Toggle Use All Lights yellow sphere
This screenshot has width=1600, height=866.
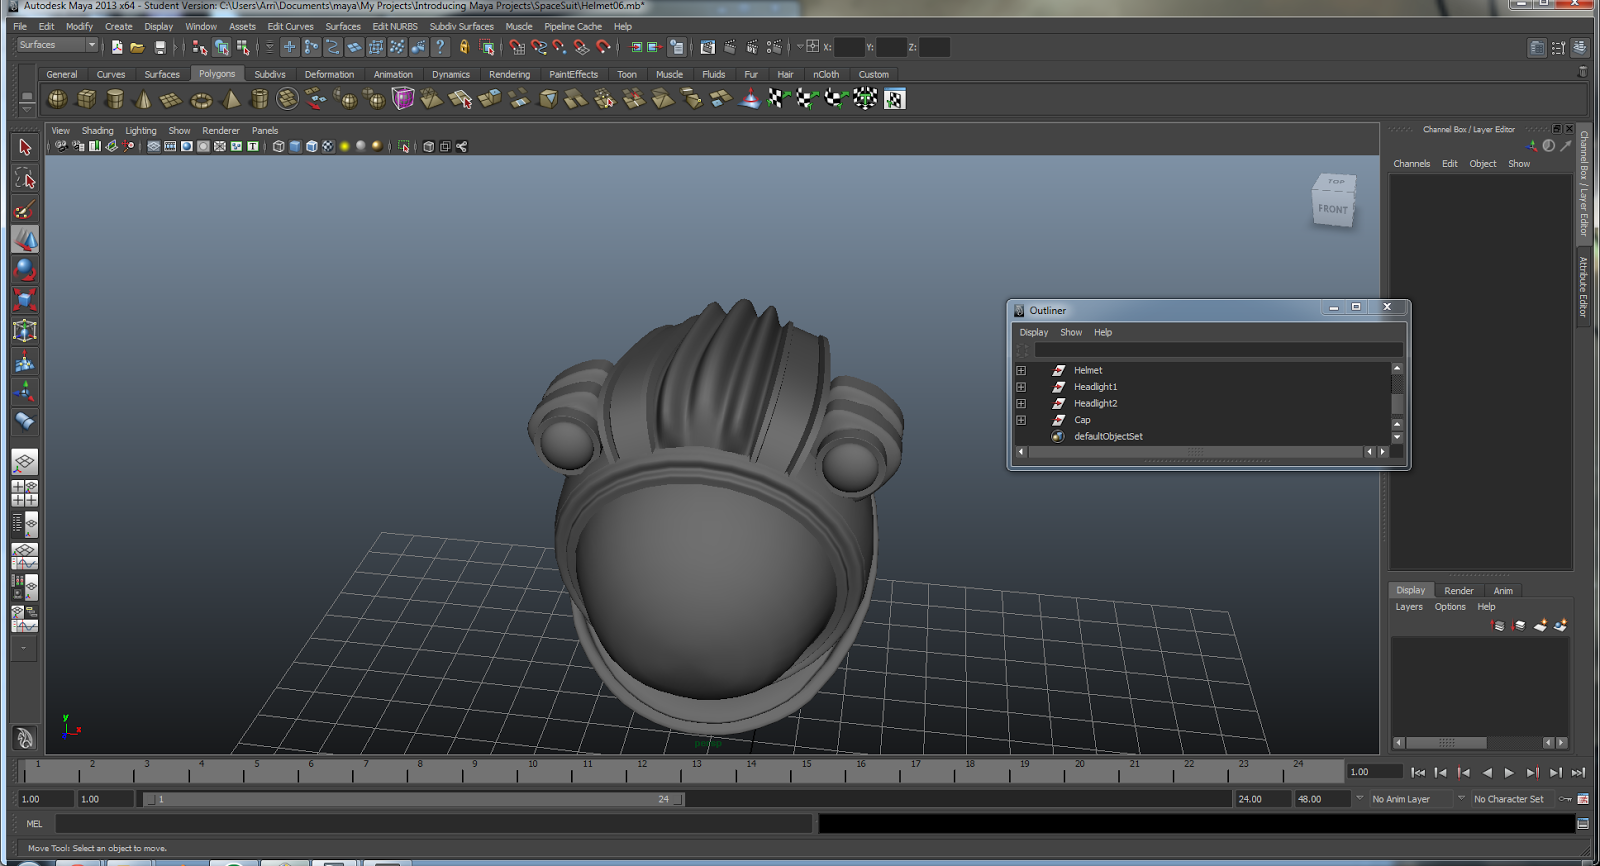[x=345, y=146]
